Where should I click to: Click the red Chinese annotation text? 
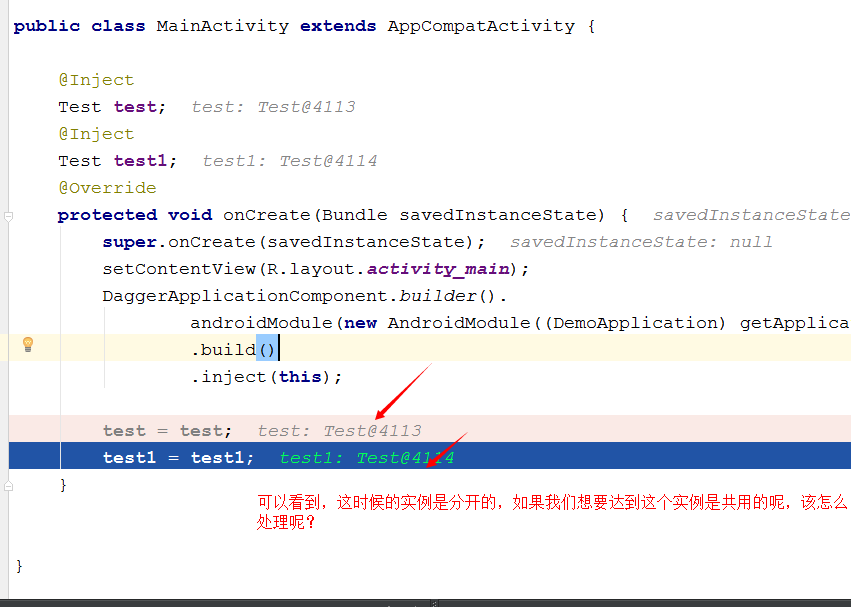tap(551, 511)
